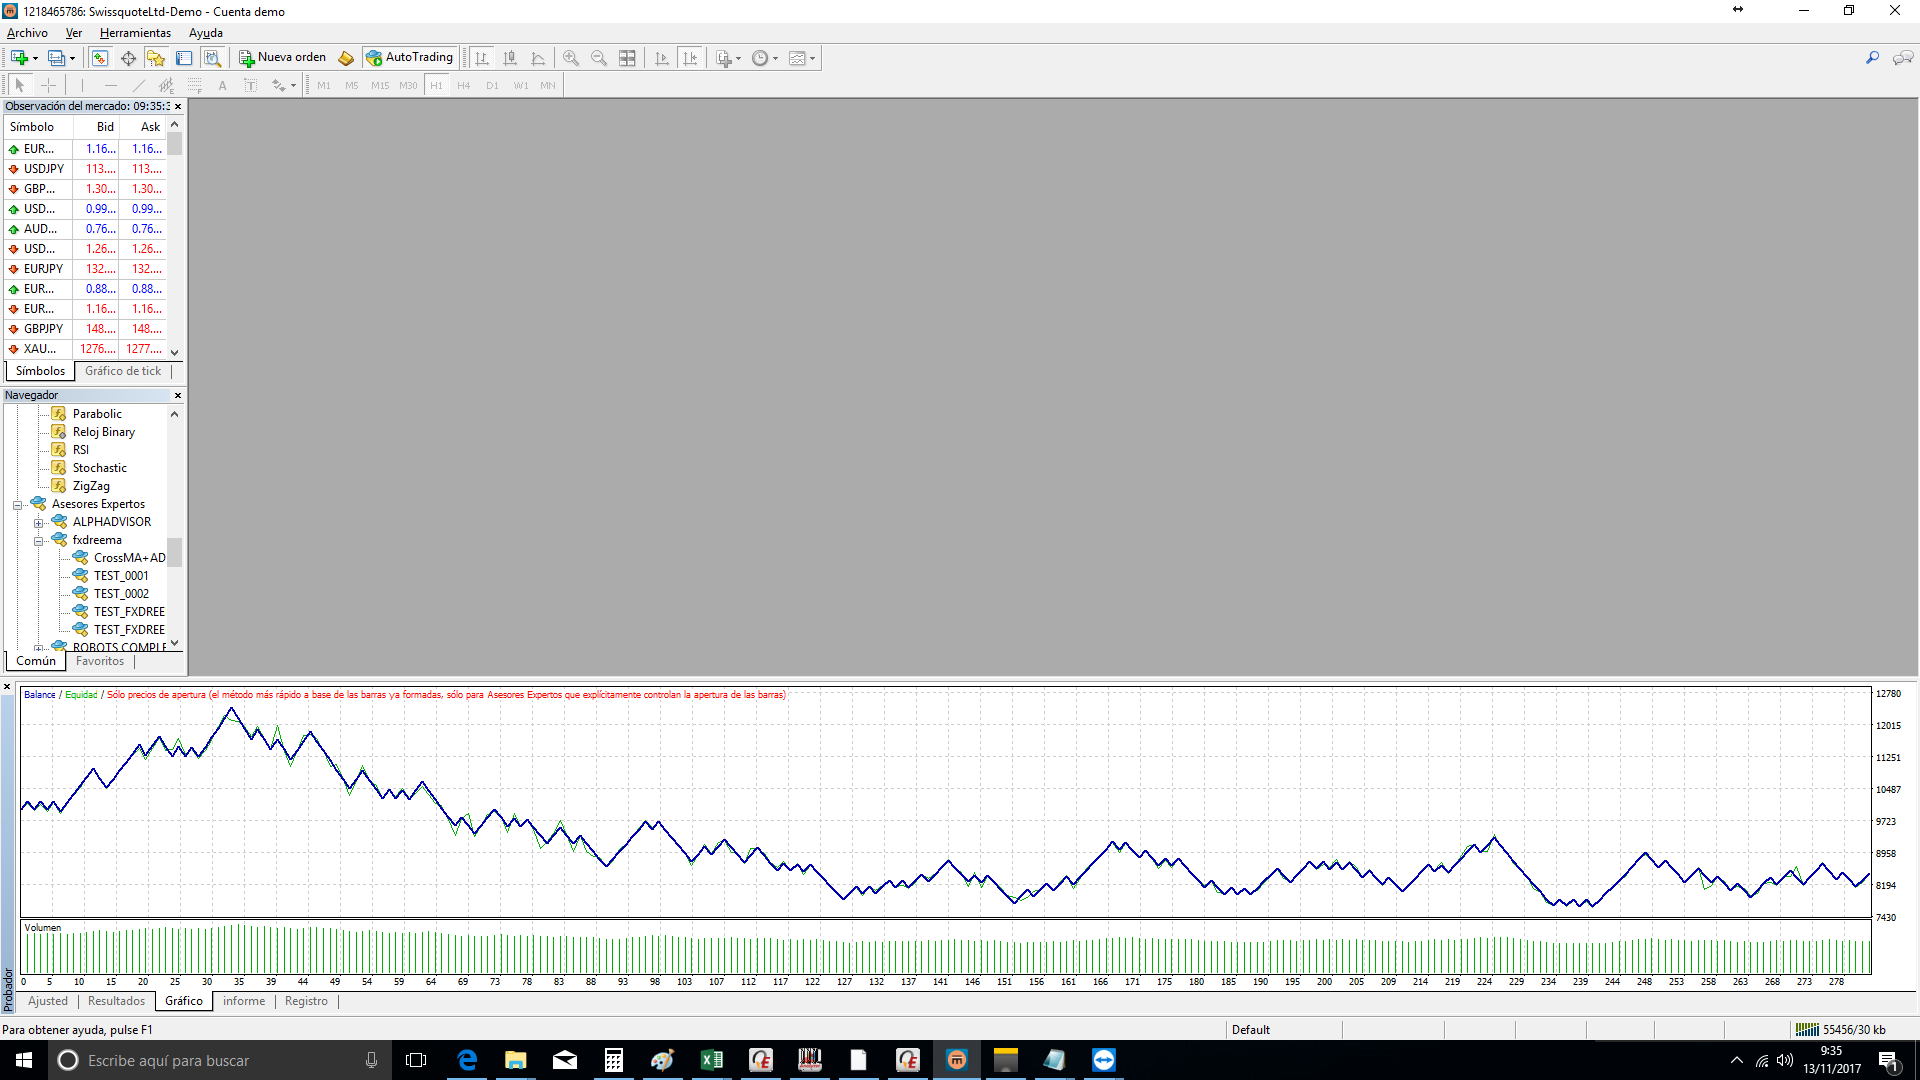The height and width of the screenshot is (1080, 1920).
Task: Expand the ALPHADVISOR folder
Action: tap(38, 523)
